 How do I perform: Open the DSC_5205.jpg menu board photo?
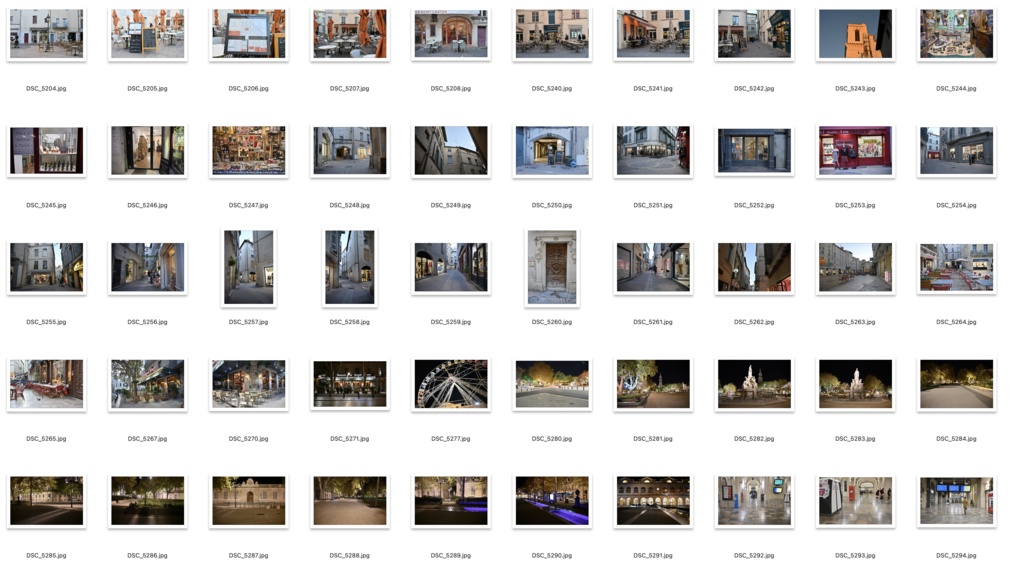click(x=148, y=34)
